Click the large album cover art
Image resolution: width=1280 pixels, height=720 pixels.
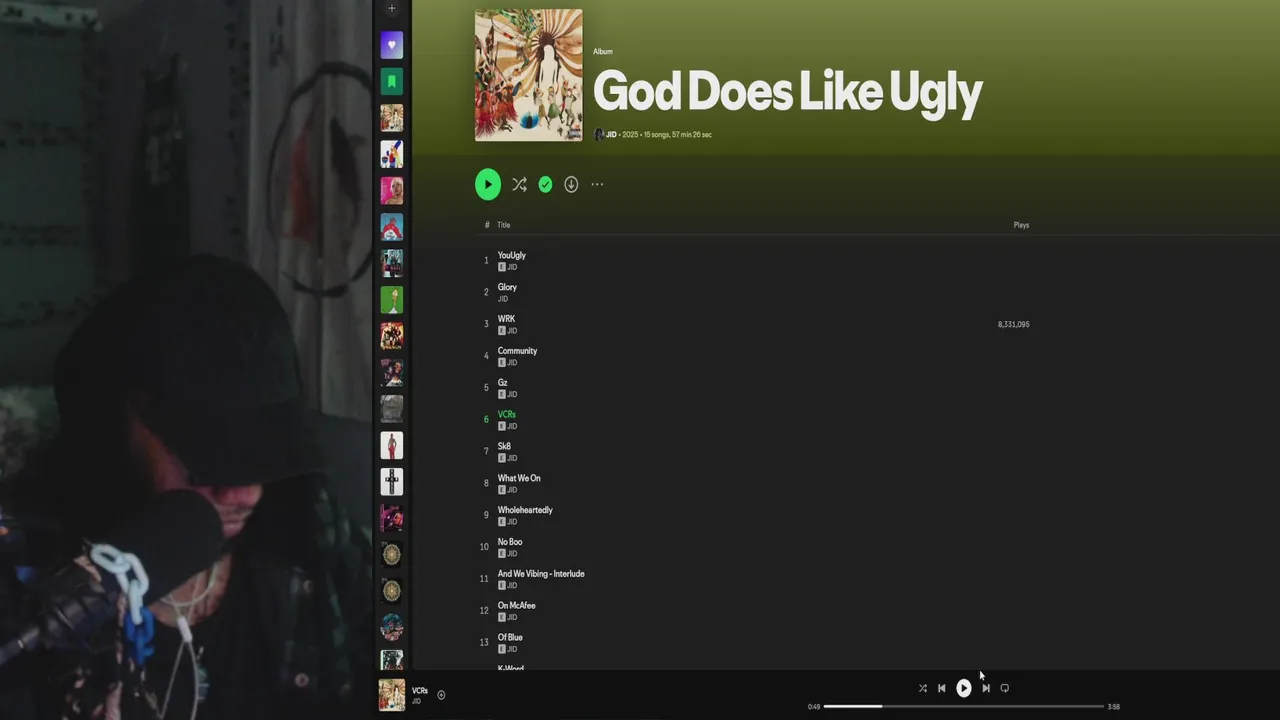click(528, 75)
